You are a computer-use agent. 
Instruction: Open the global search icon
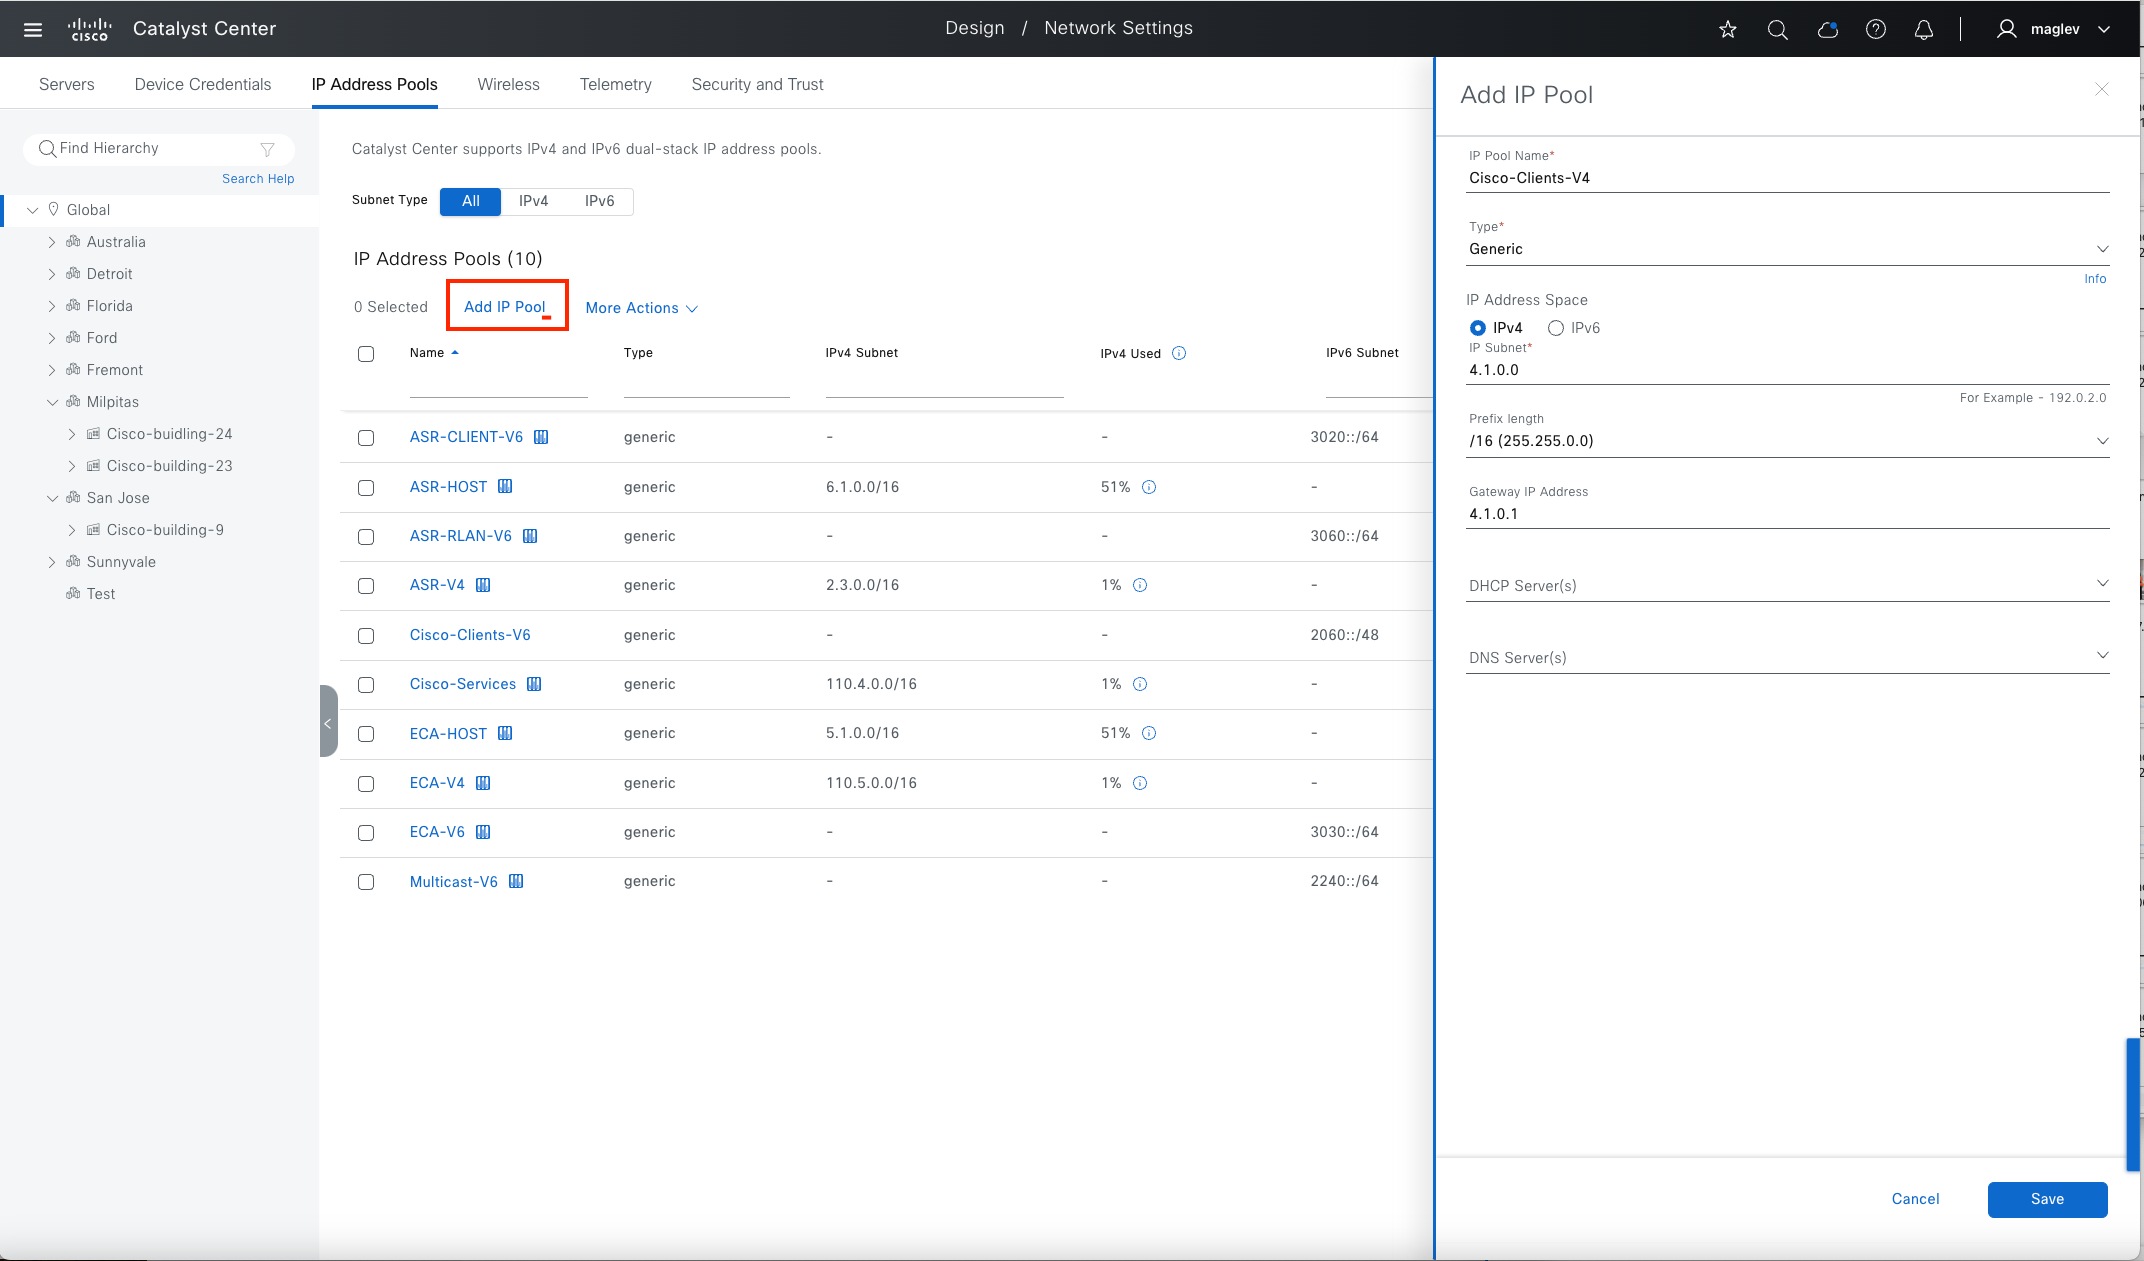point(1777,29)
